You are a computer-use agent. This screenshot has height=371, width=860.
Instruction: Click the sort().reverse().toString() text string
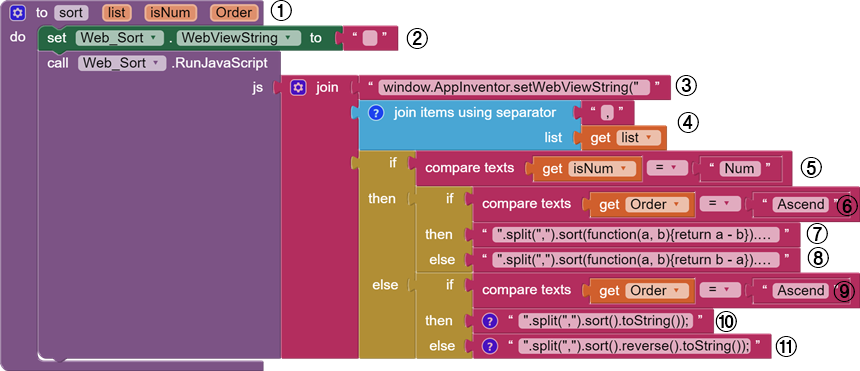click(x=635, y=346)
